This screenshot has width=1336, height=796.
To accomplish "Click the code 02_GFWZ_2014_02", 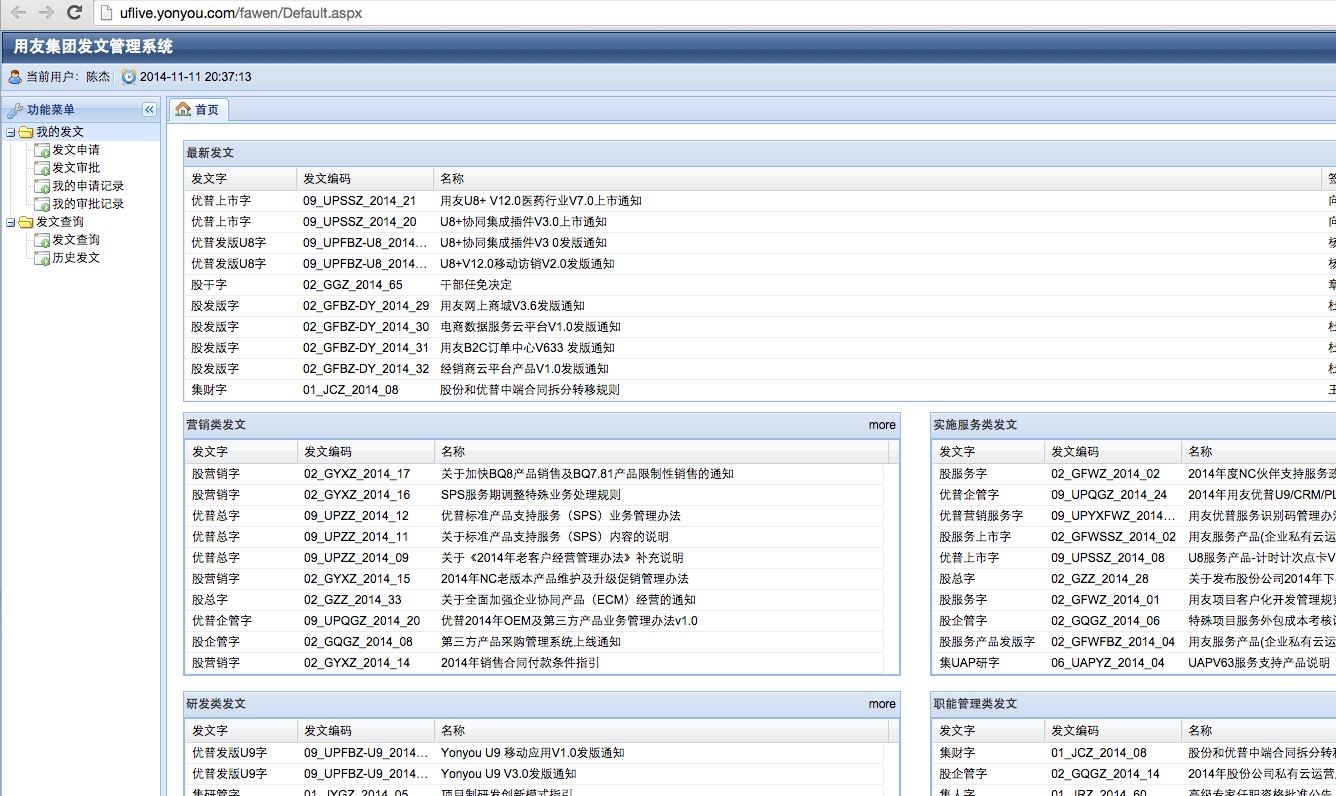I will tap(1106, 474).
